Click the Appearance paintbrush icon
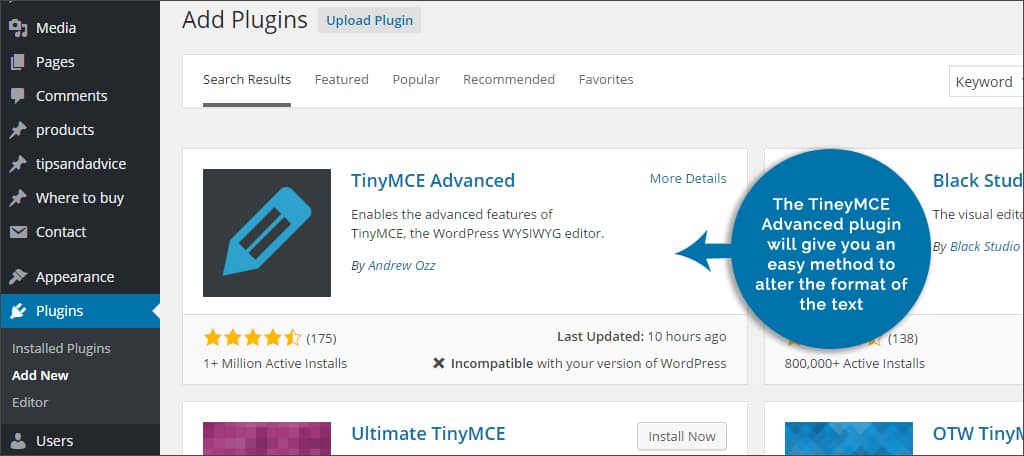 click(18, 277)
